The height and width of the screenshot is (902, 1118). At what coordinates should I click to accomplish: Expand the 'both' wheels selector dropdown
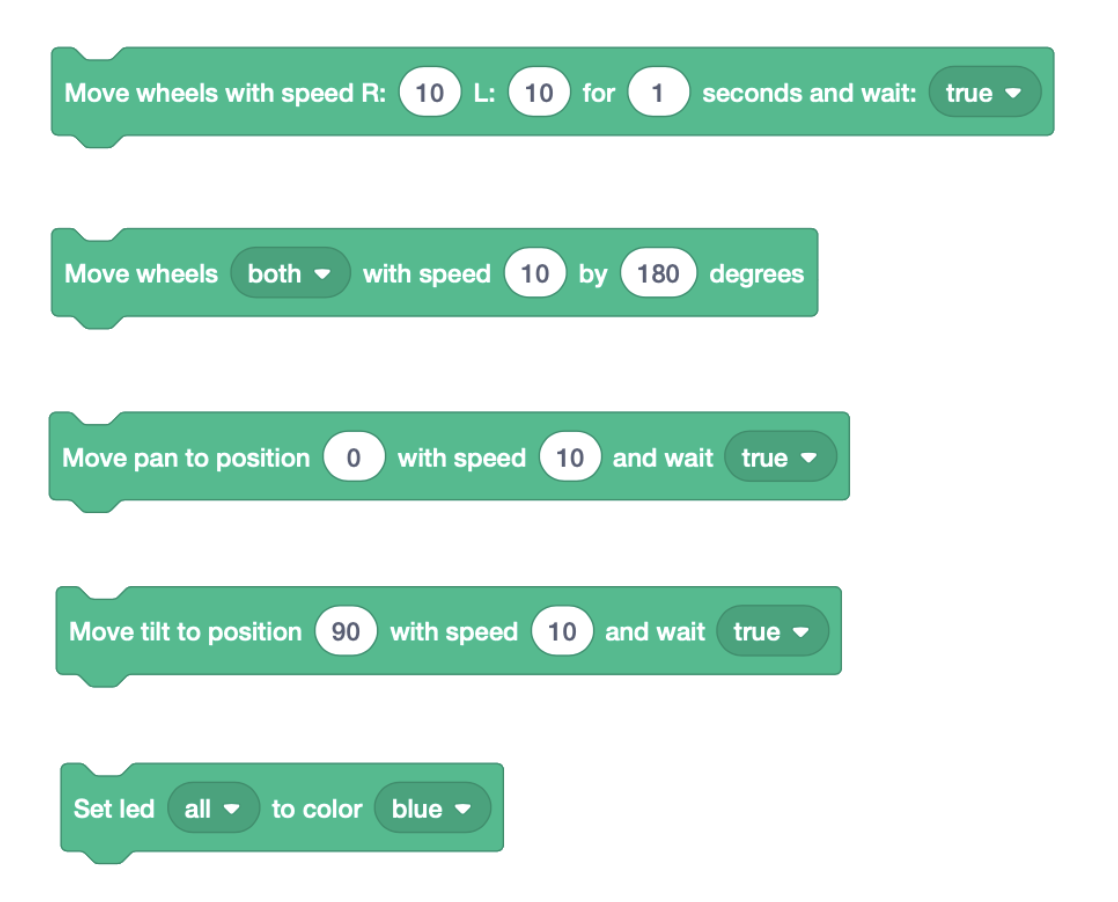(x=290, y=274)
